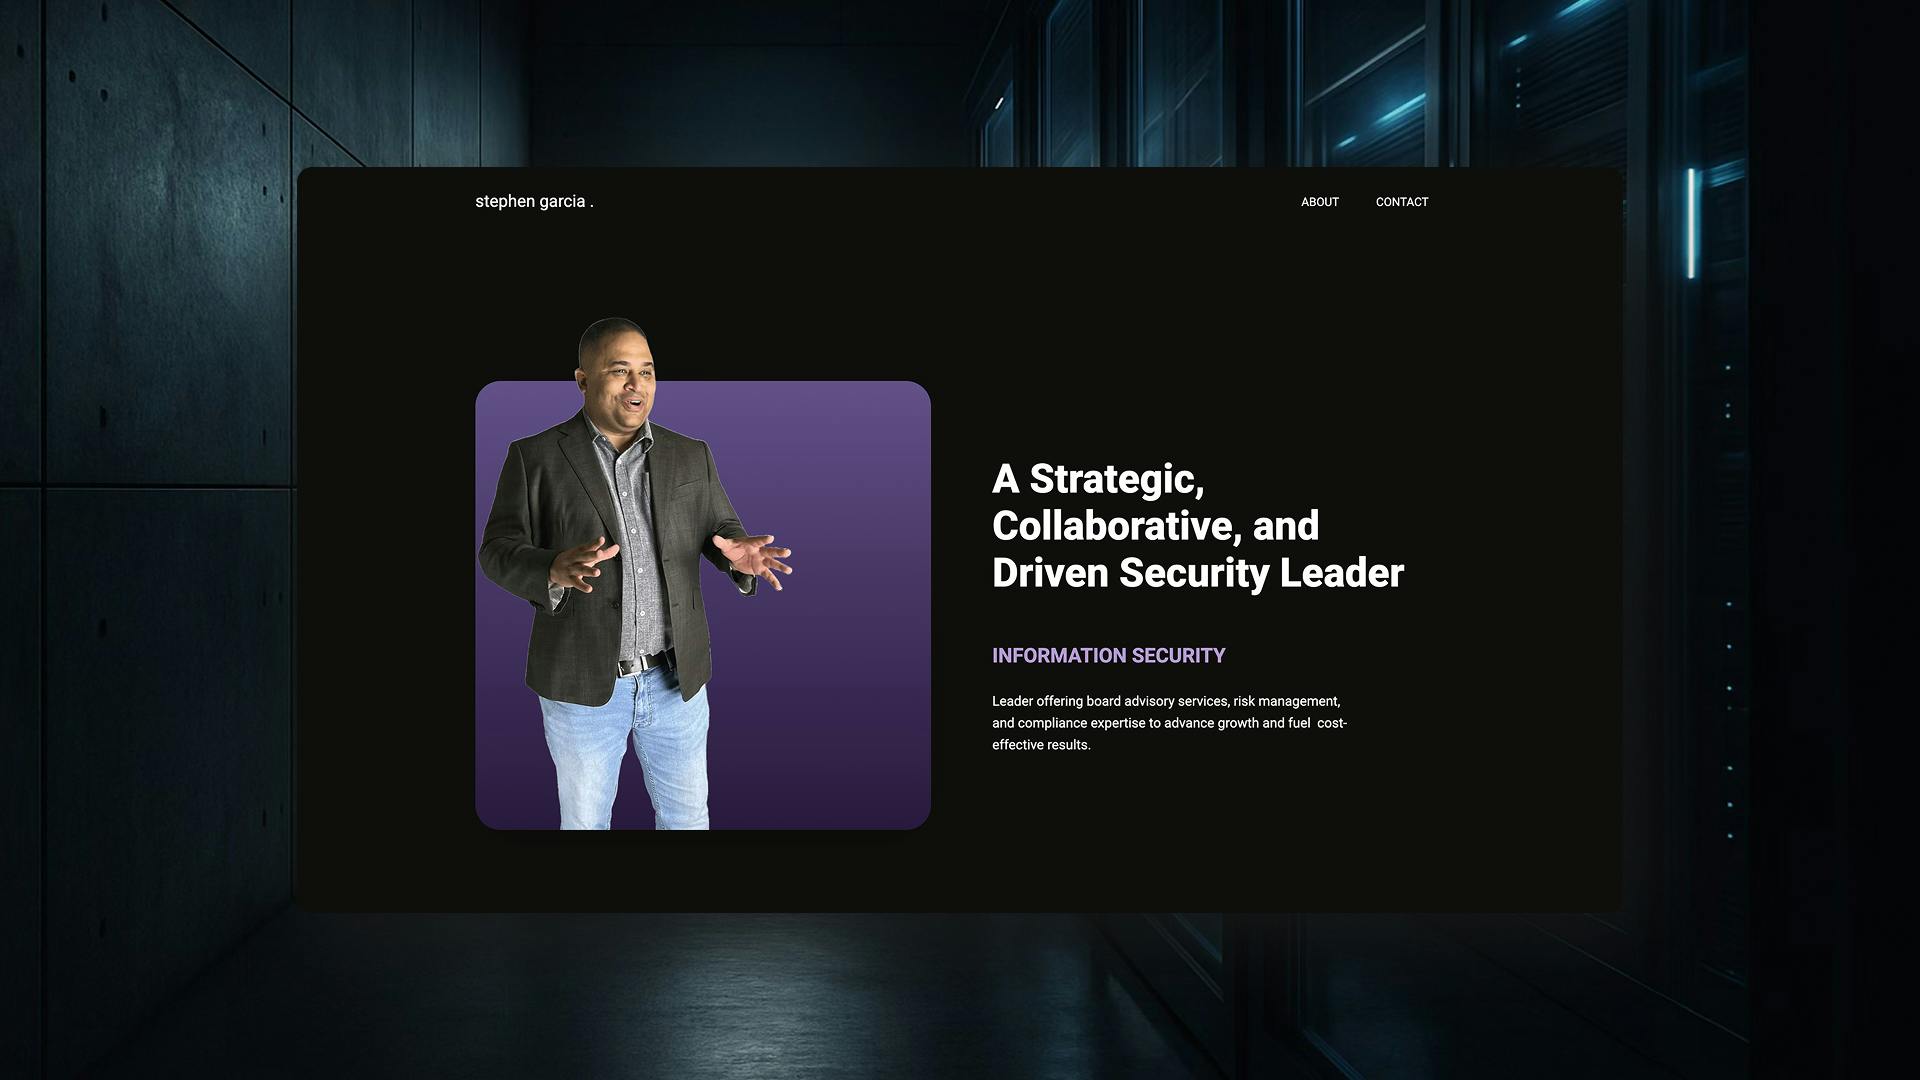The height and width of the screenshot is (1080, 1920).
Task: Click the 'and compliance expertise' description line
Action: coord(1168,723)
